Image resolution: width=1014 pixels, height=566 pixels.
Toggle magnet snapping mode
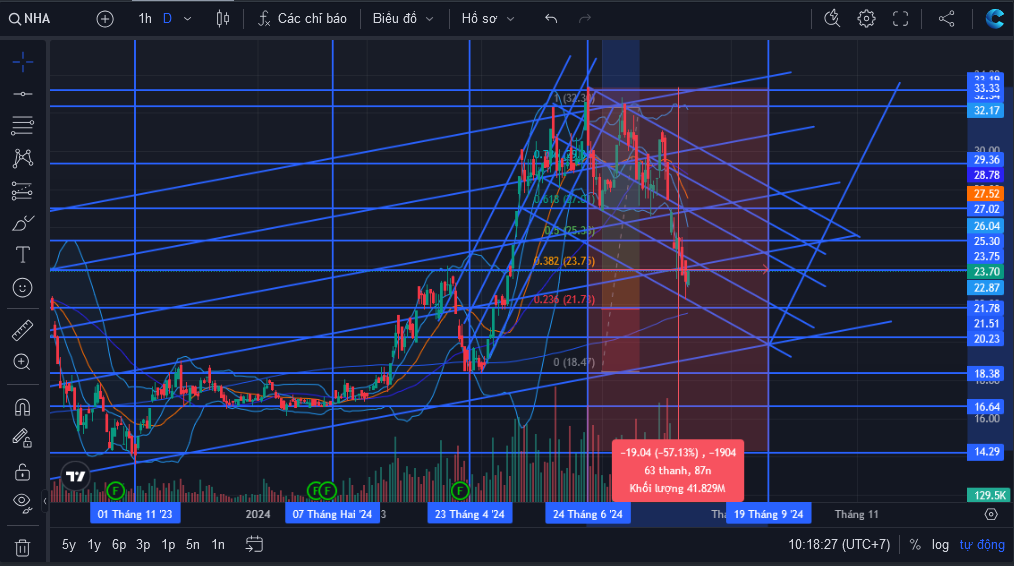click(23, 408)
